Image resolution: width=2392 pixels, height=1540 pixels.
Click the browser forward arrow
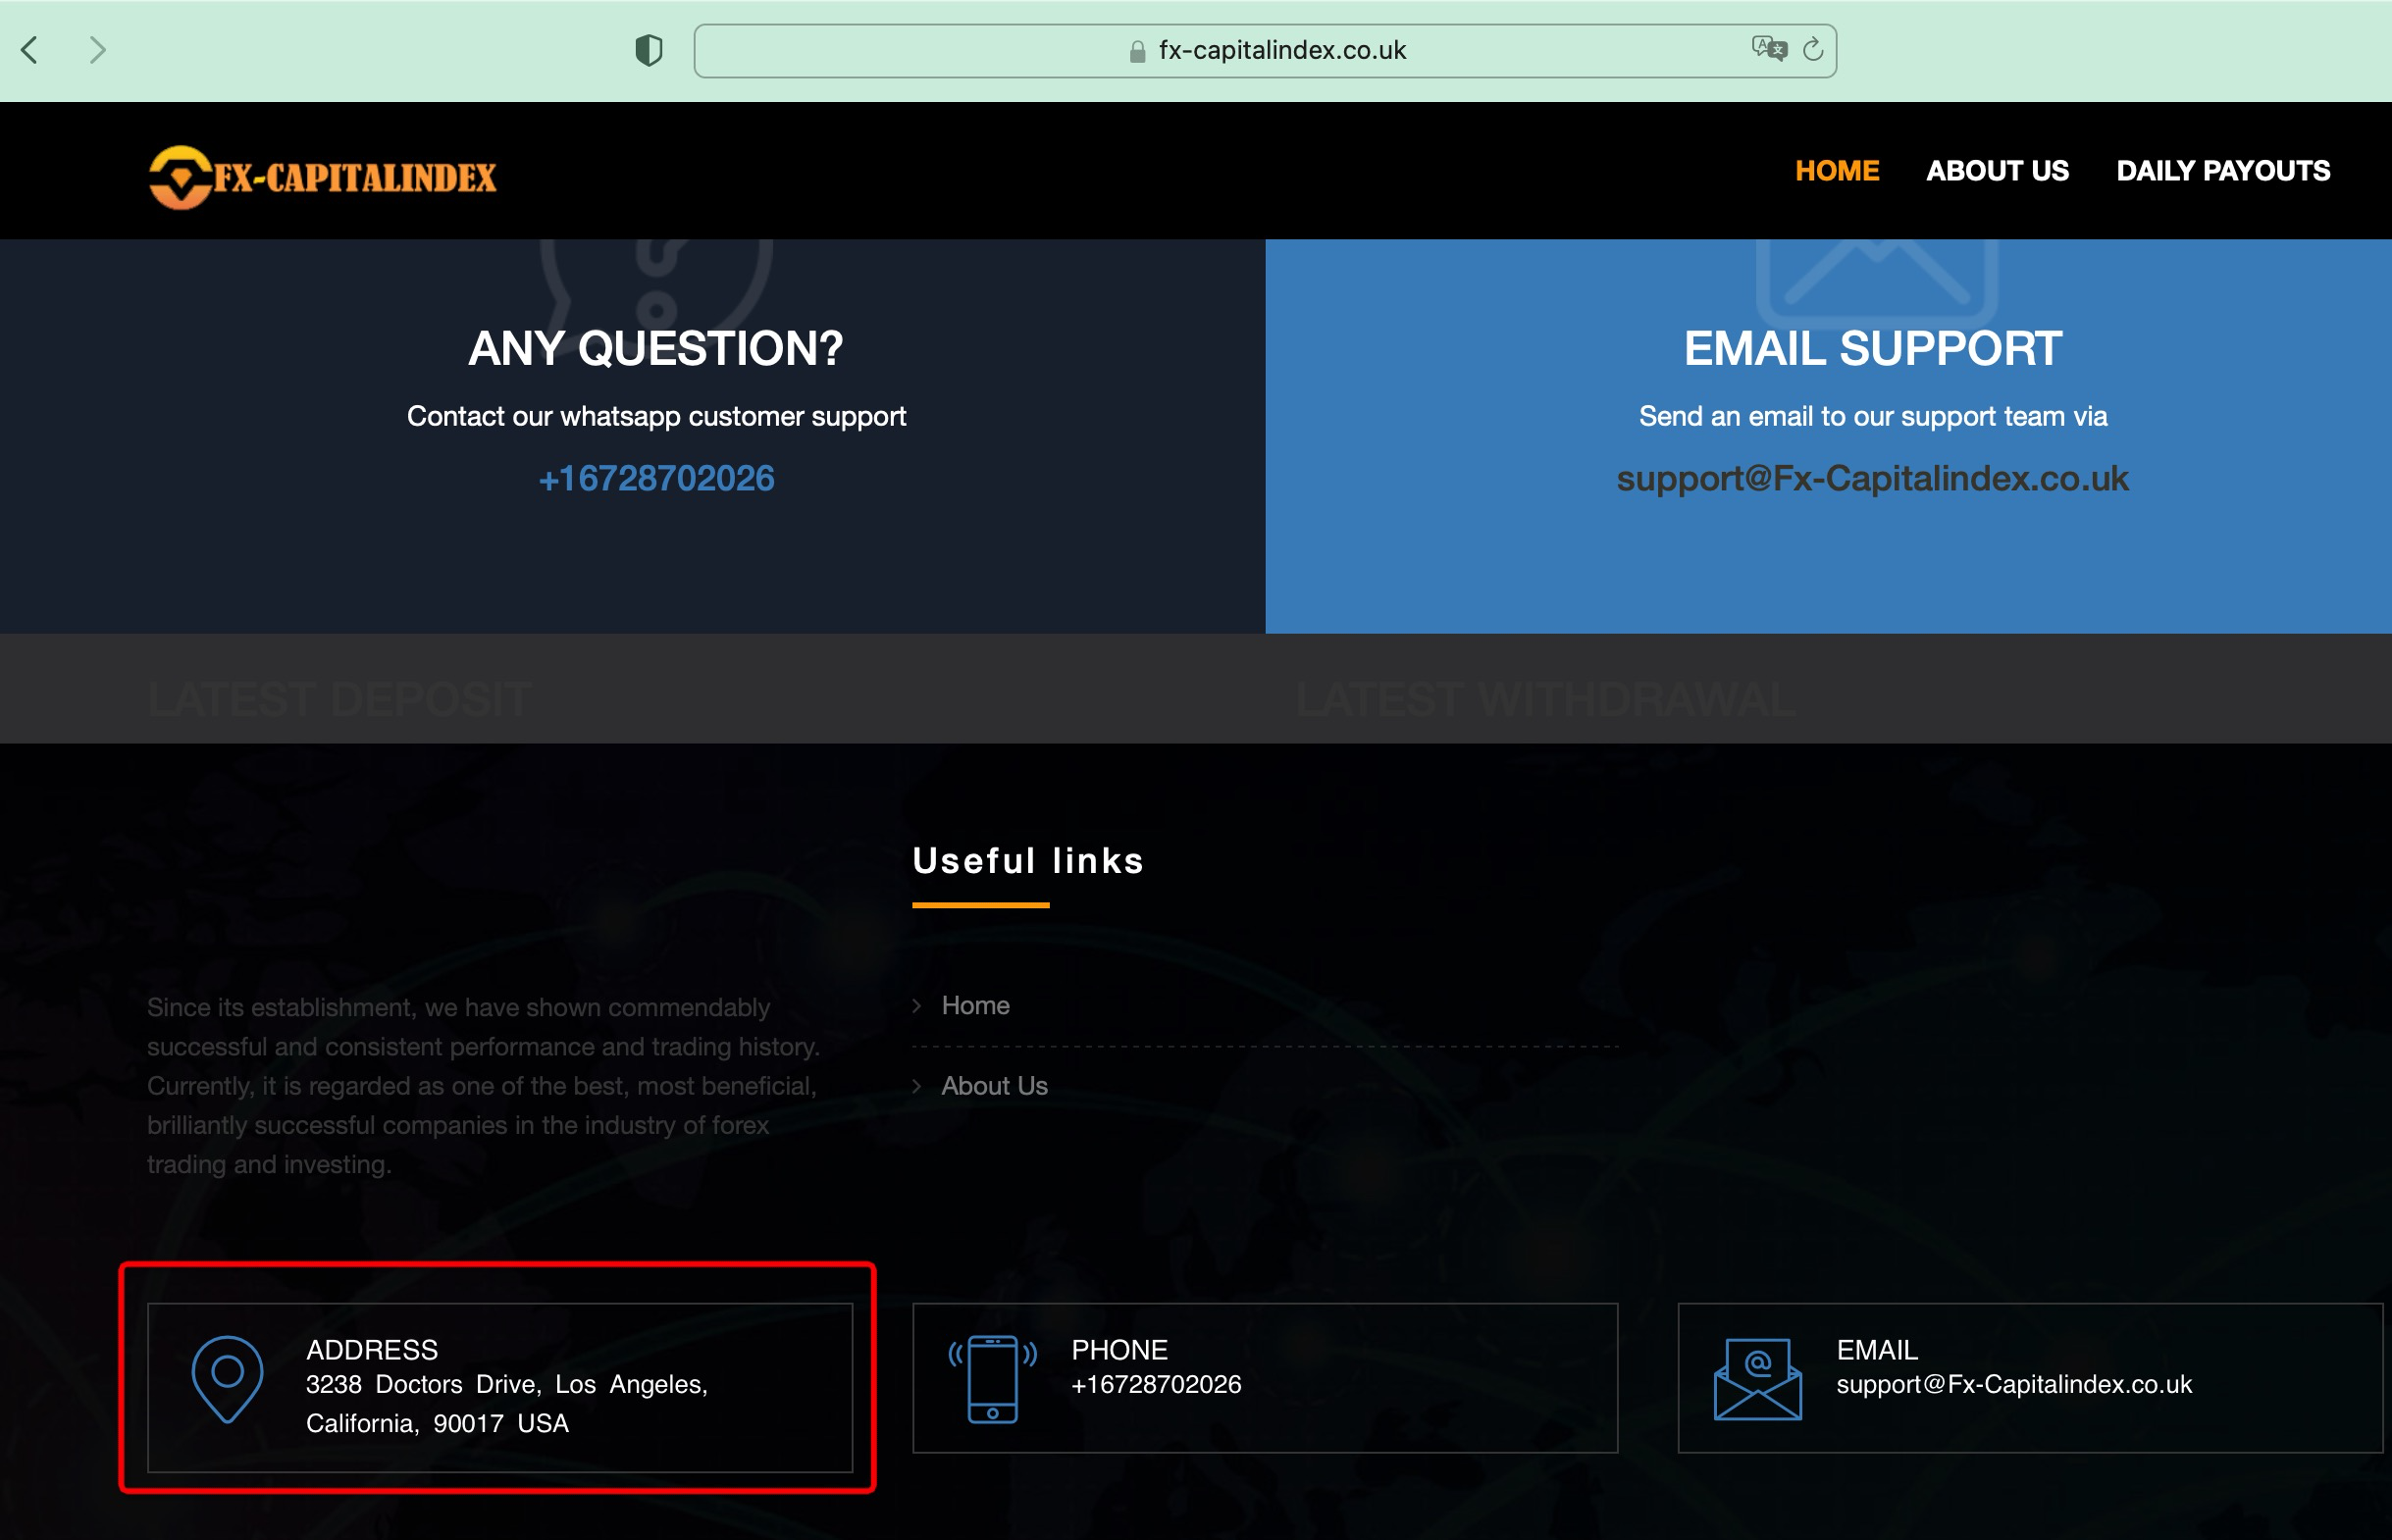point(97,50)
